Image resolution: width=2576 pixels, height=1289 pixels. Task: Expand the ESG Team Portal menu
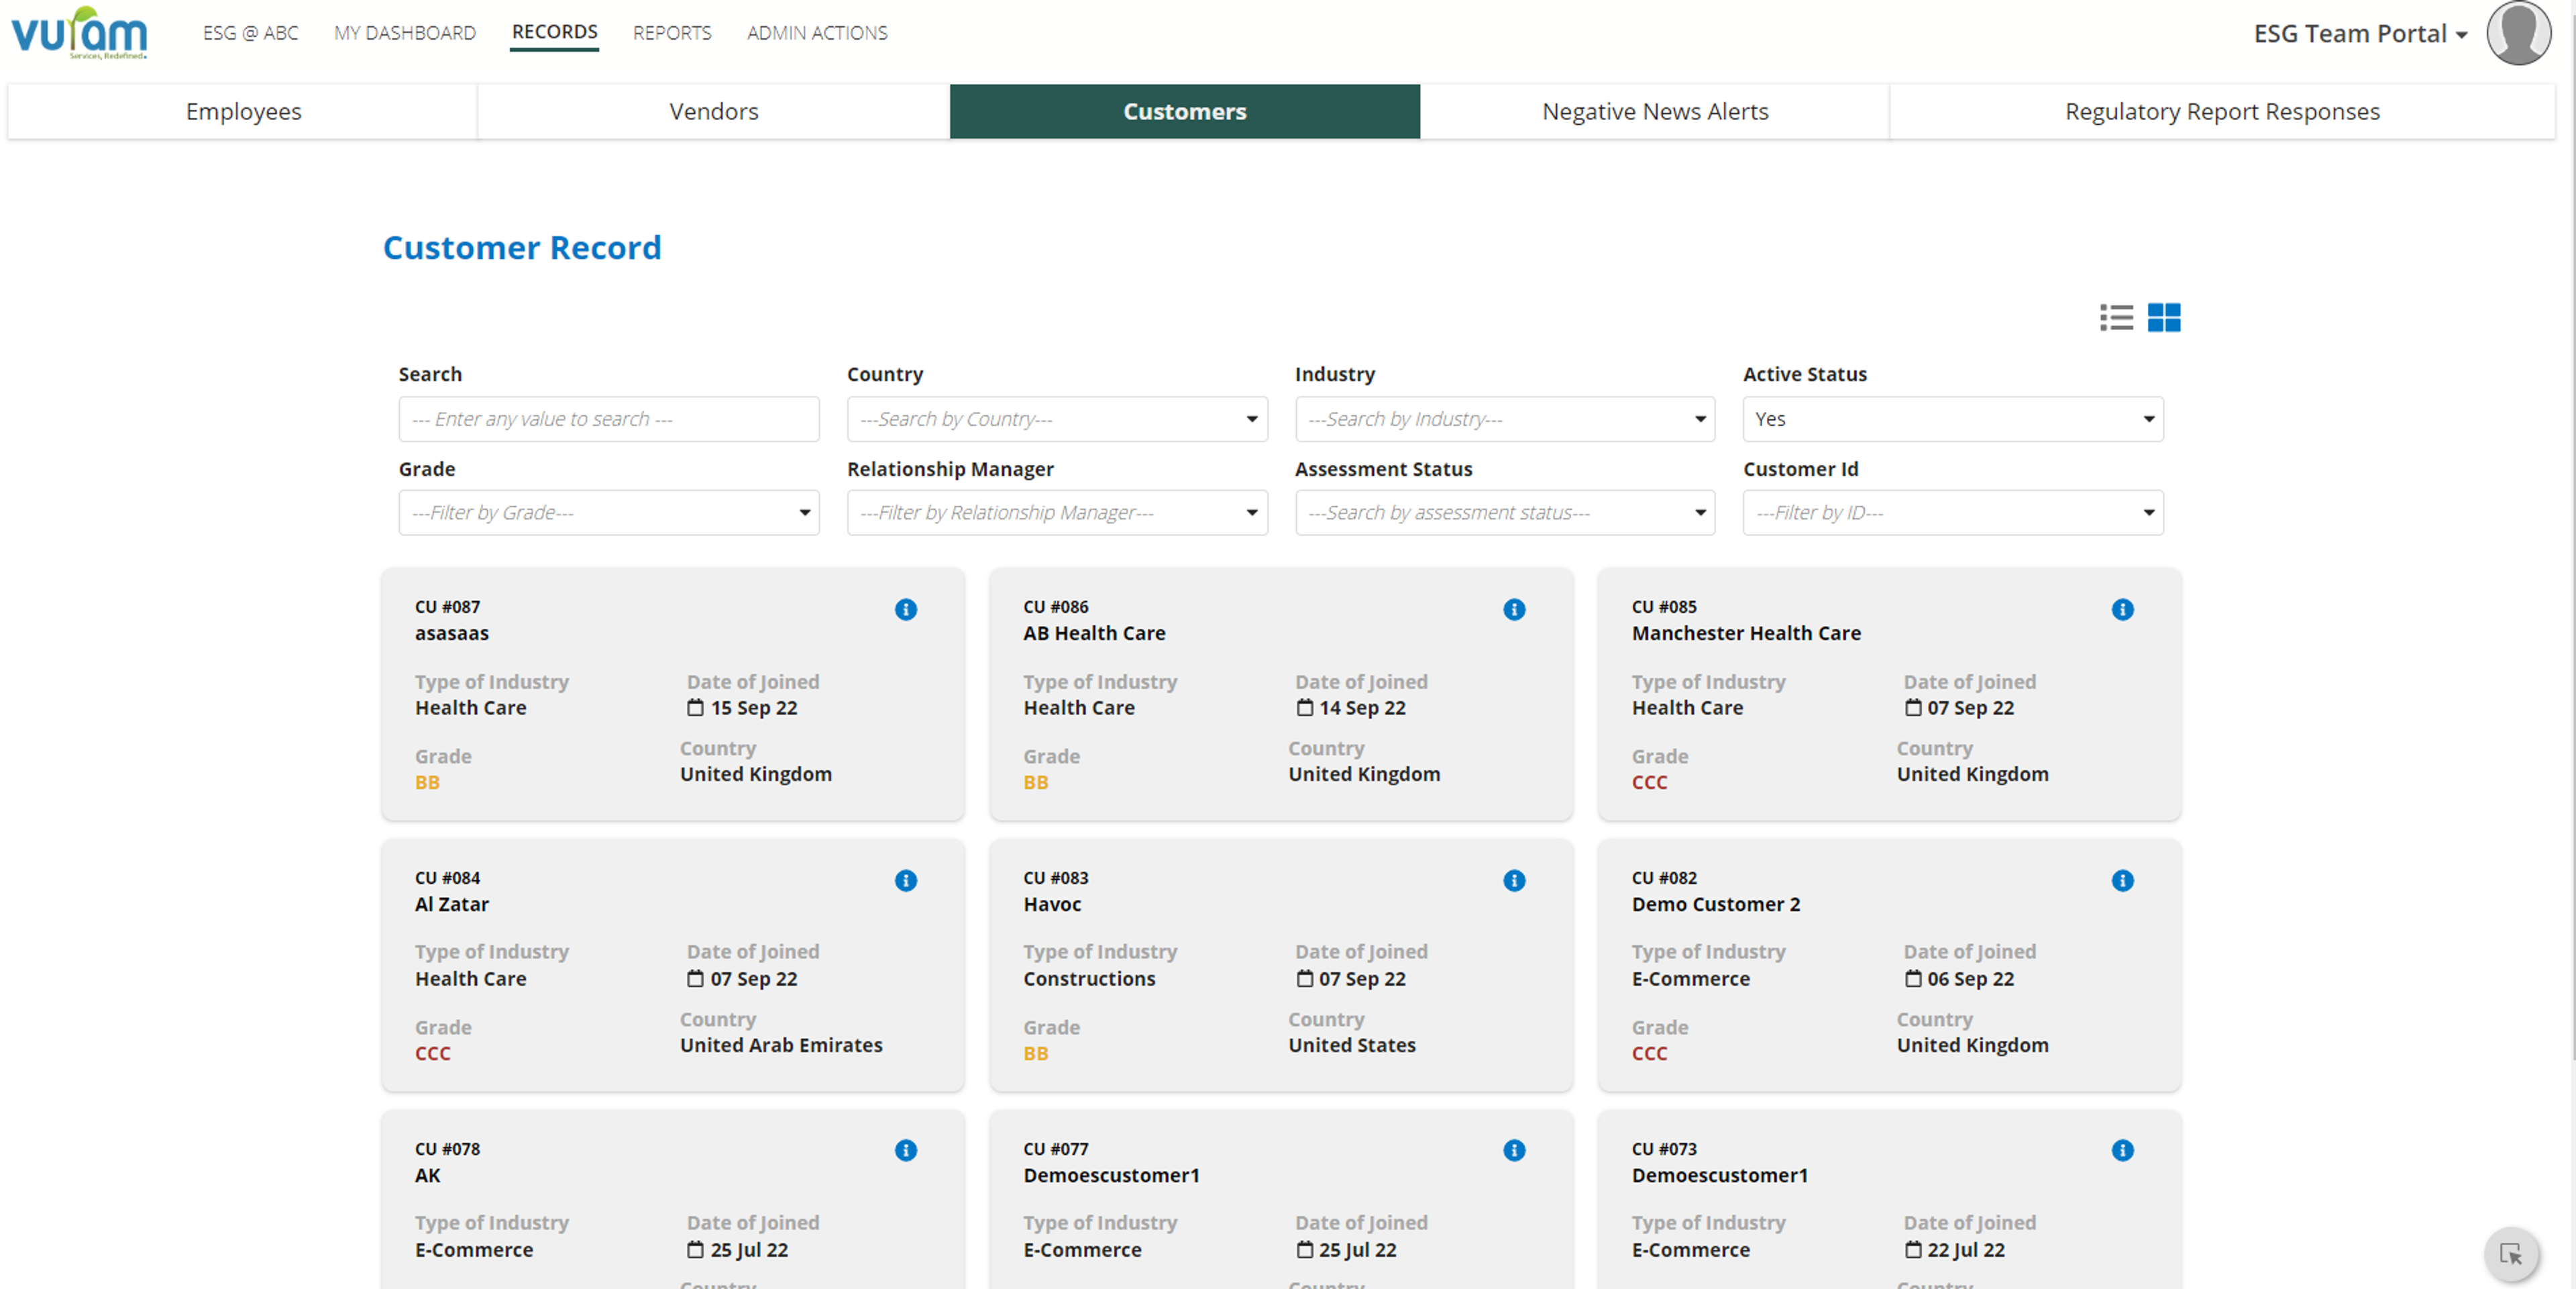(2360, 33)
